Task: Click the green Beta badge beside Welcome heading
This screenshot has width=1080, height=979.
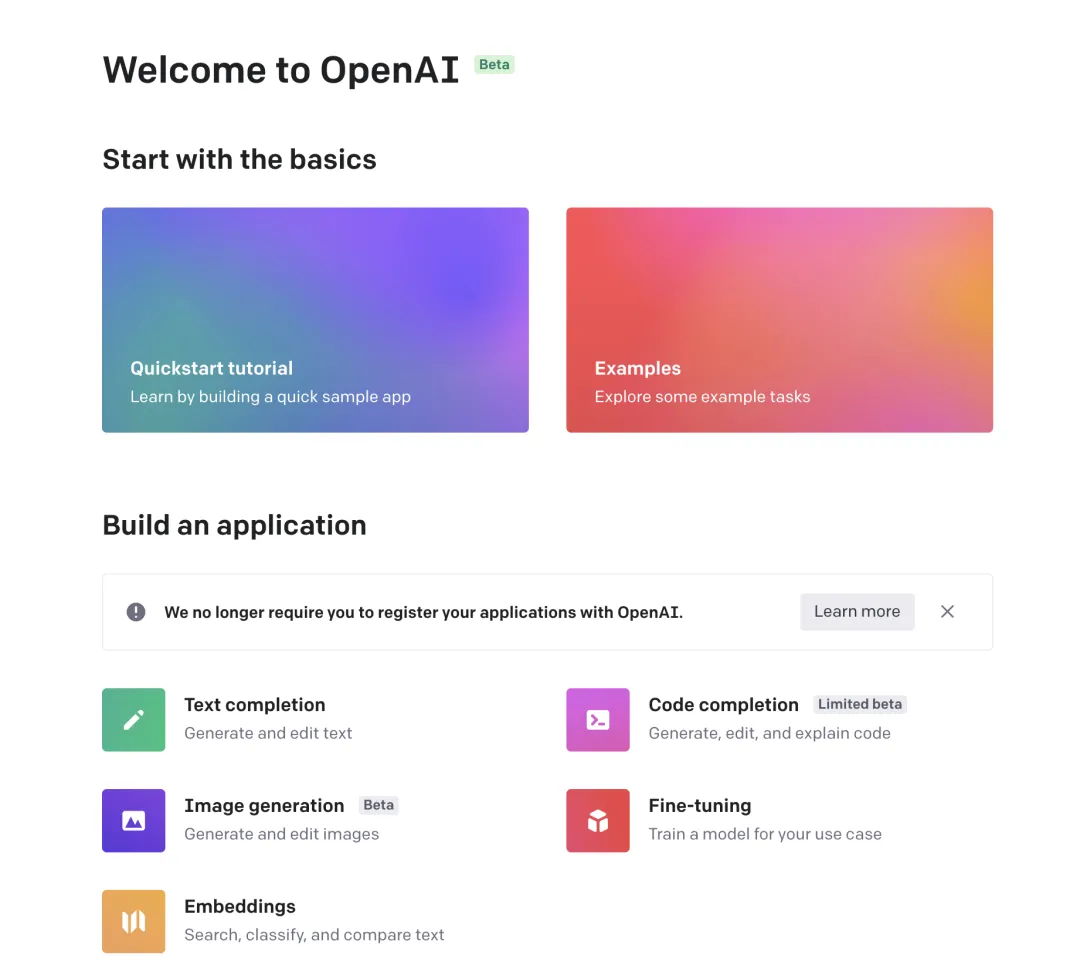Action: [x=495, y=64]
